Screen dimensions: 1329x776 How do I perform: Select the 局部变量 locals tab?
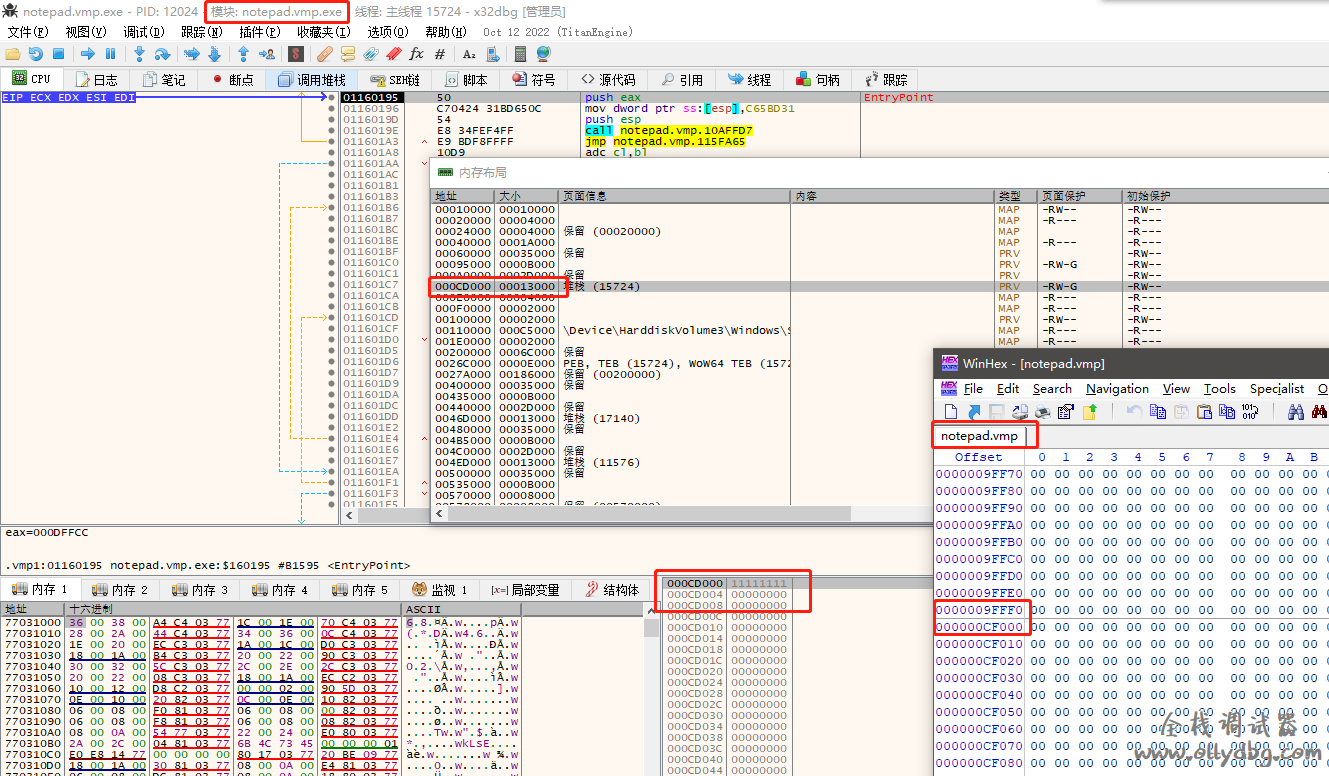[x=526, y=590]
